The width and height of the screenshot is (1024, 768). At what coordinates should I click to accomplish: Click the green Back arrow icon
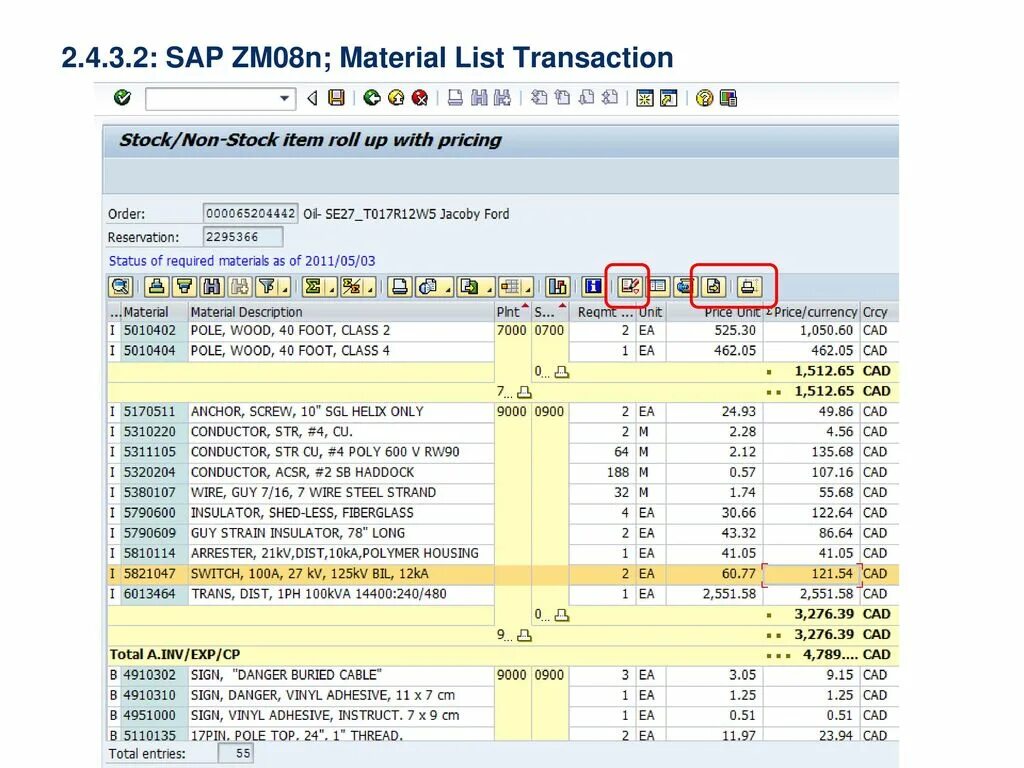click(x=372, y=98)
